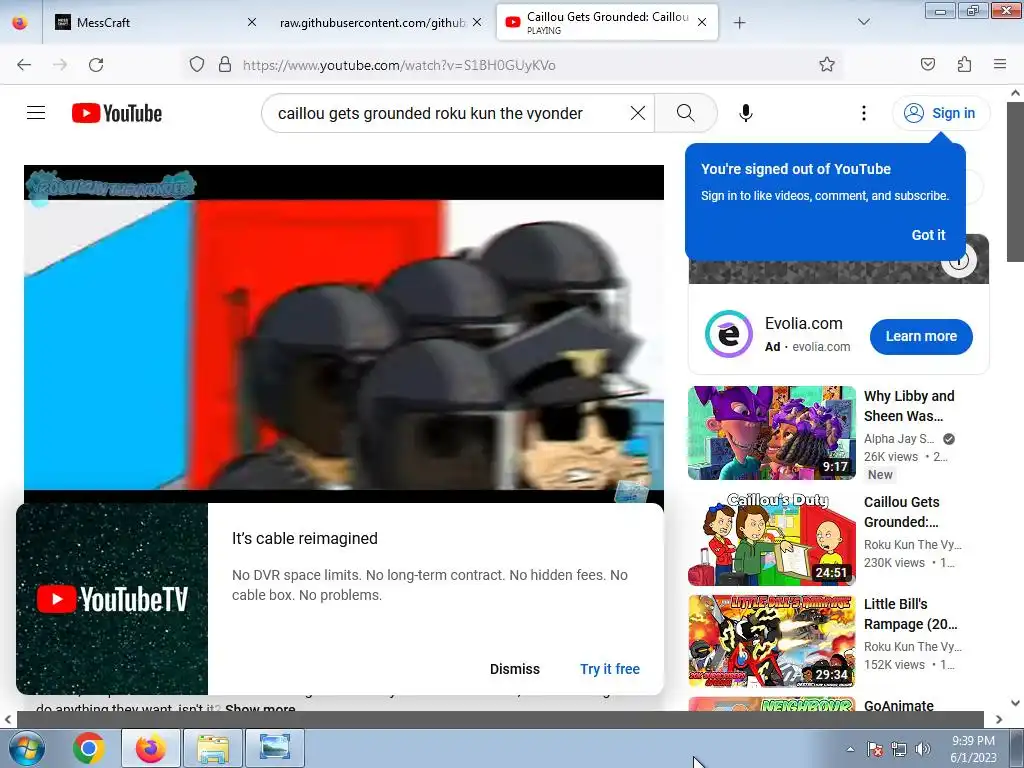Open Why Libby and Sheen video thumbnail
Image resolution: width=1024 pixels, height=768 pixels.
coord(771,433)
